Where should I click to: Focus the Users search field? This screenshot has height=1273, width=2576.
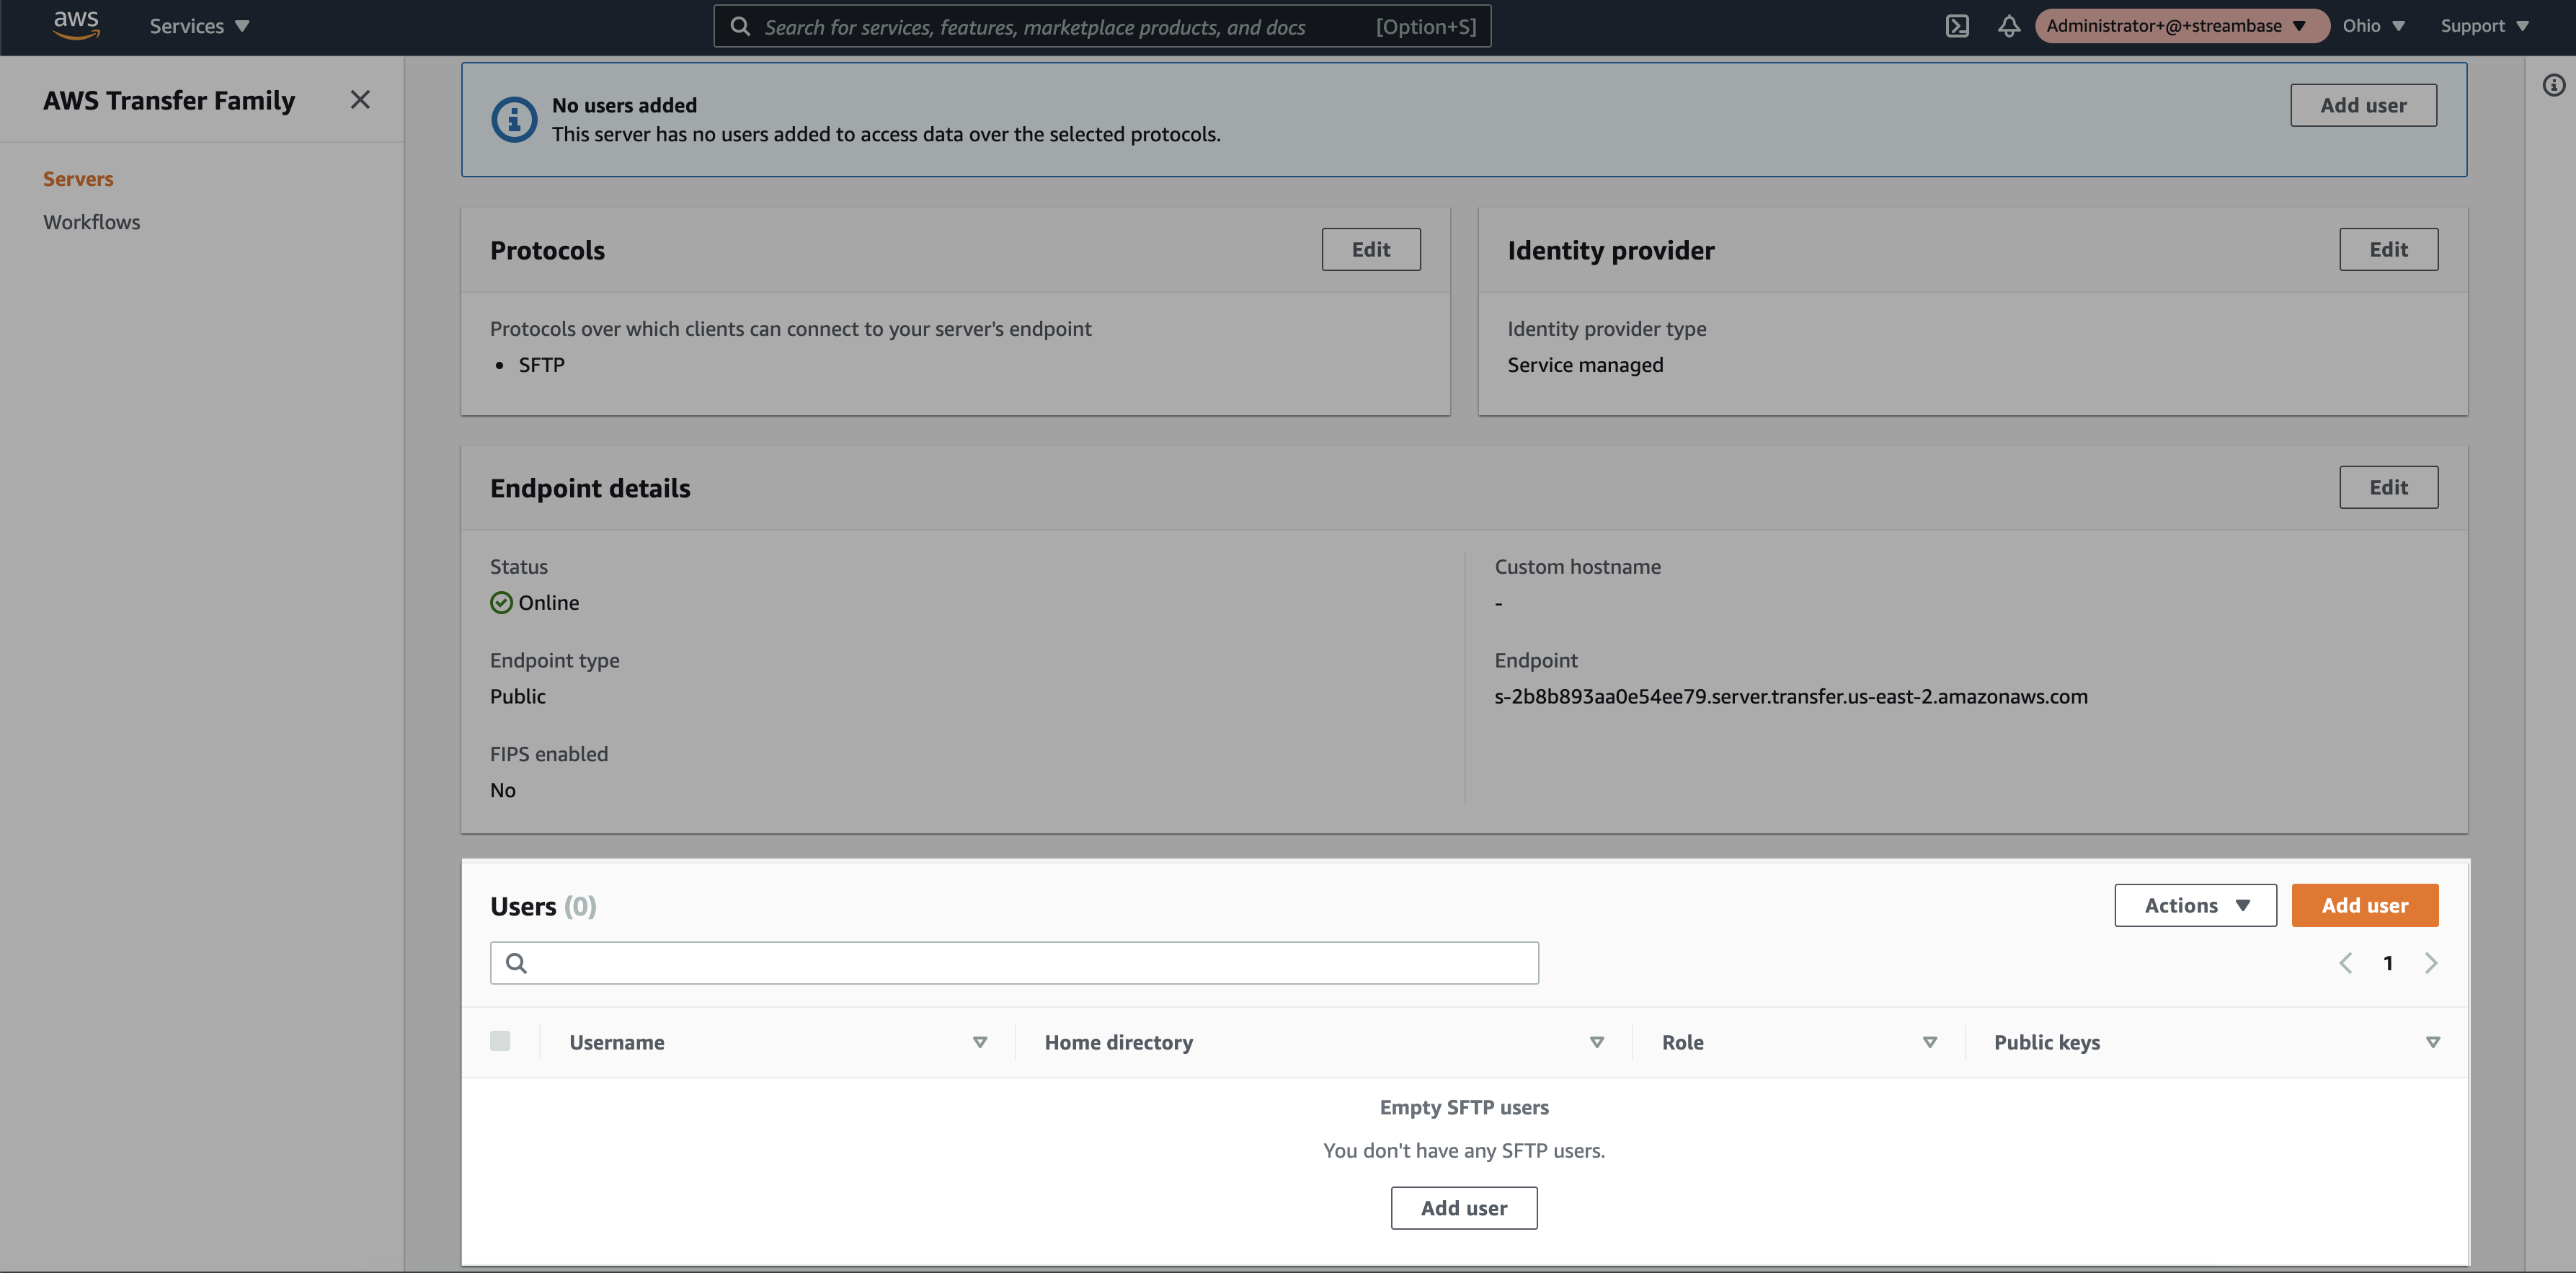1014,963
